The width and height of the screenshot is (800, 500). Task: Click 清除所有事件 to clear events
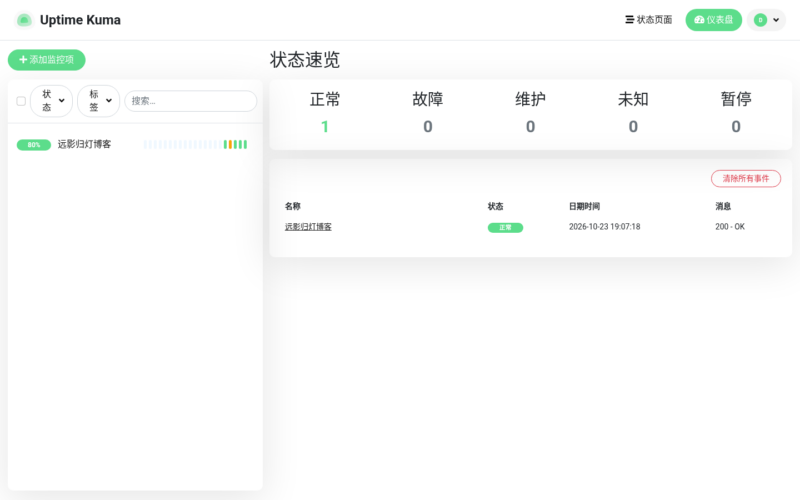745,179
